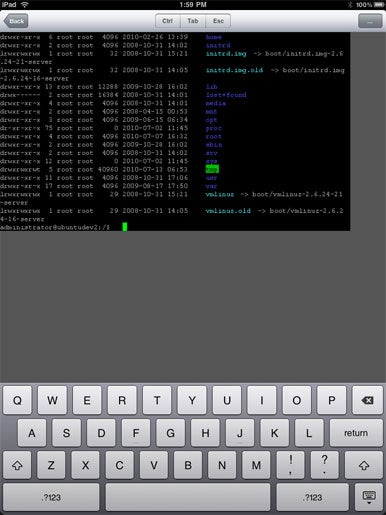Viewport: 386px width, 515px height.
Task: Tap the right .?123 key
Action: point(312,497)
